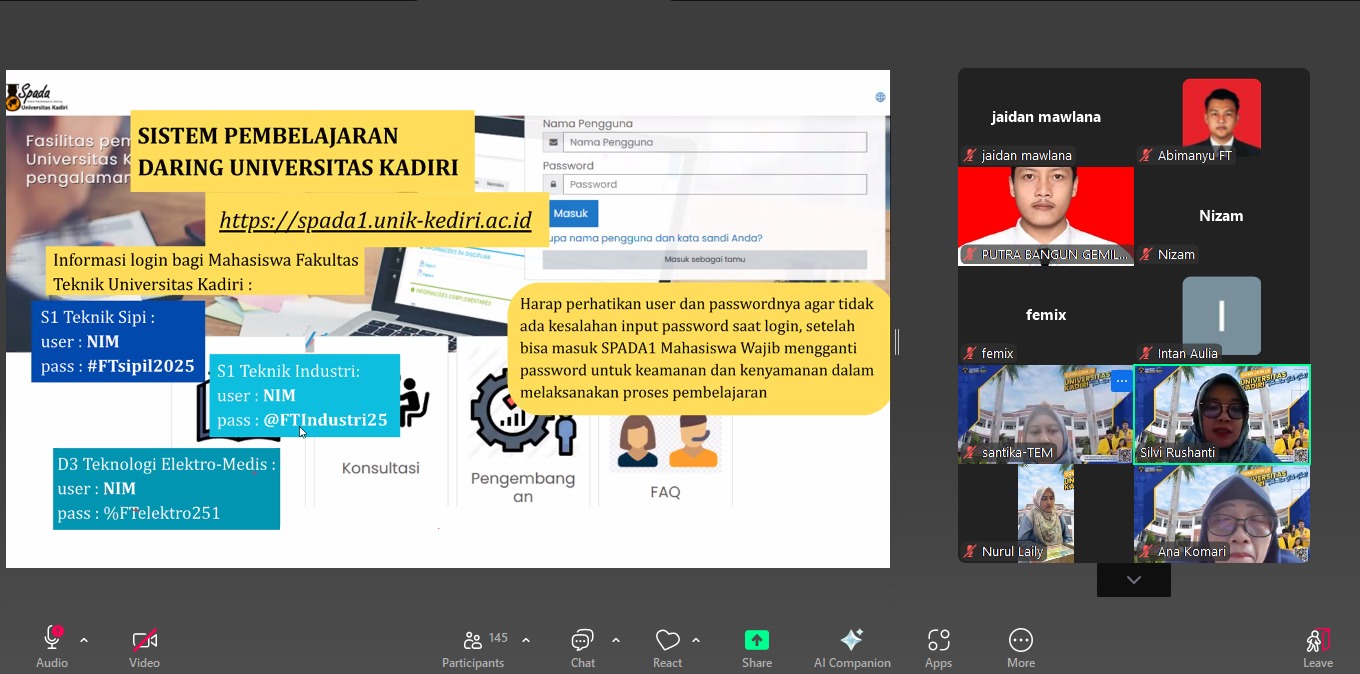Select Ana Komari's video tile
Screen dimensions: 1360x674
pyautogui.click(x=1221, y=513)
